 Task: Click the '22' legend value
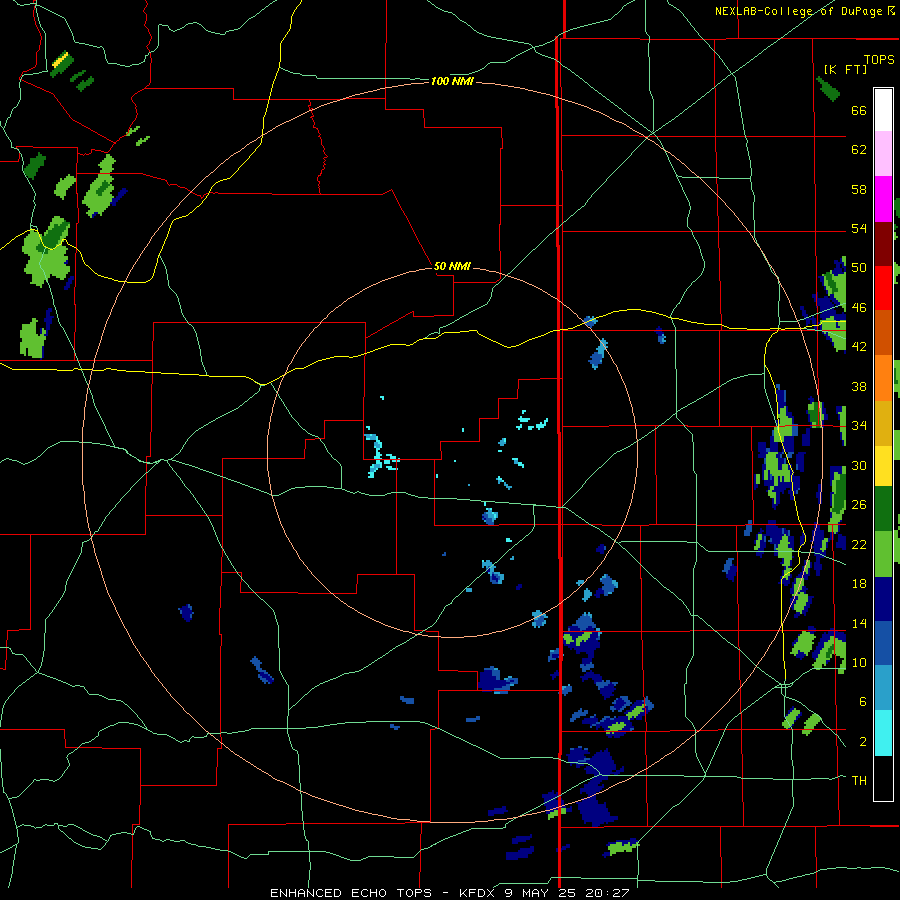[859, 544]
